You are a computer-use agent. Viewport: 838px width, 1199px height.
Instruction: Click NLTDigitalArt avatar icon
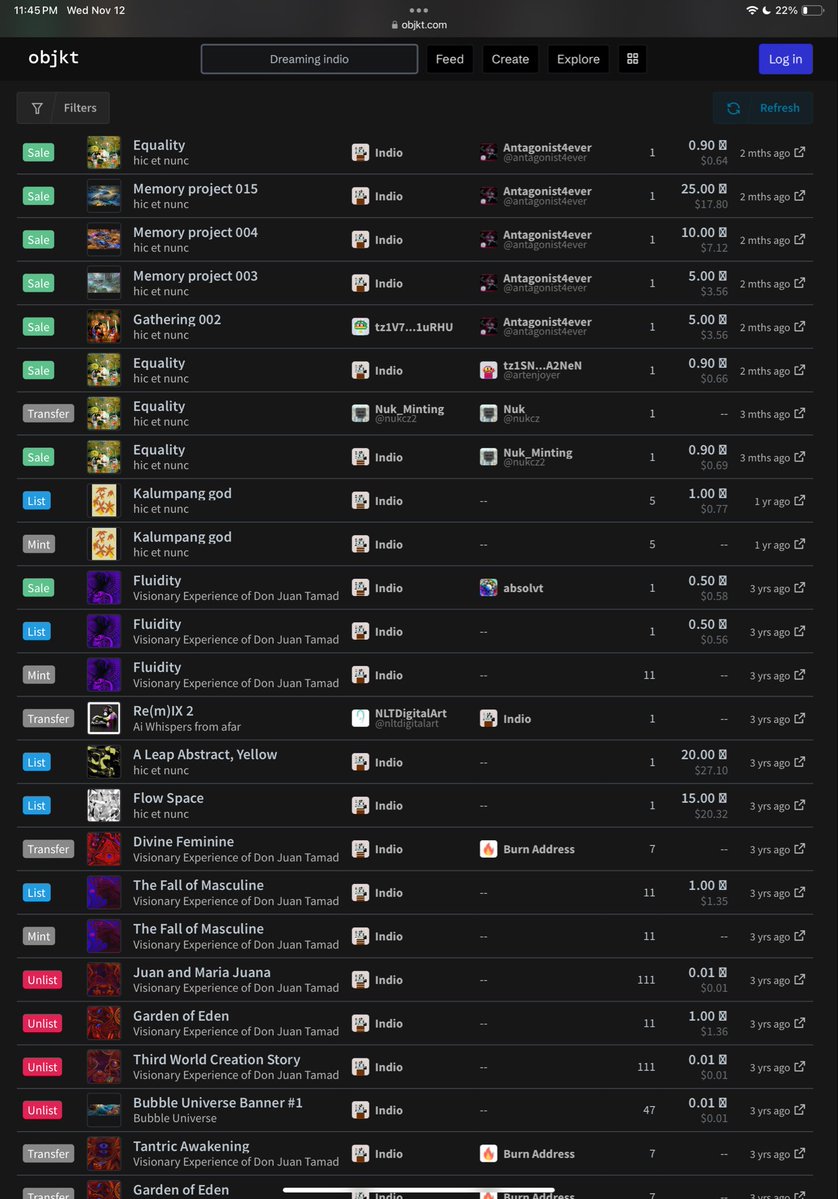[360, 718]
